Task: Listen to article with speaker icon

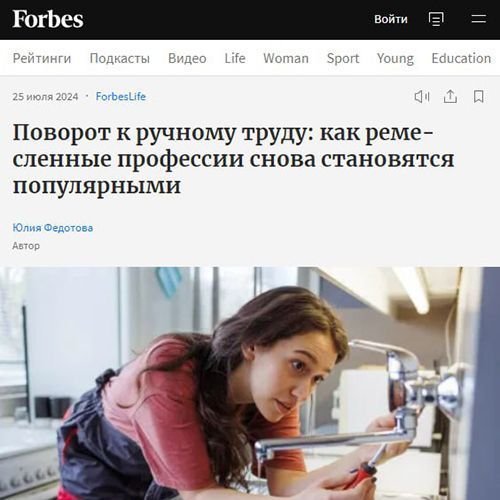Action: pos(422,97)
